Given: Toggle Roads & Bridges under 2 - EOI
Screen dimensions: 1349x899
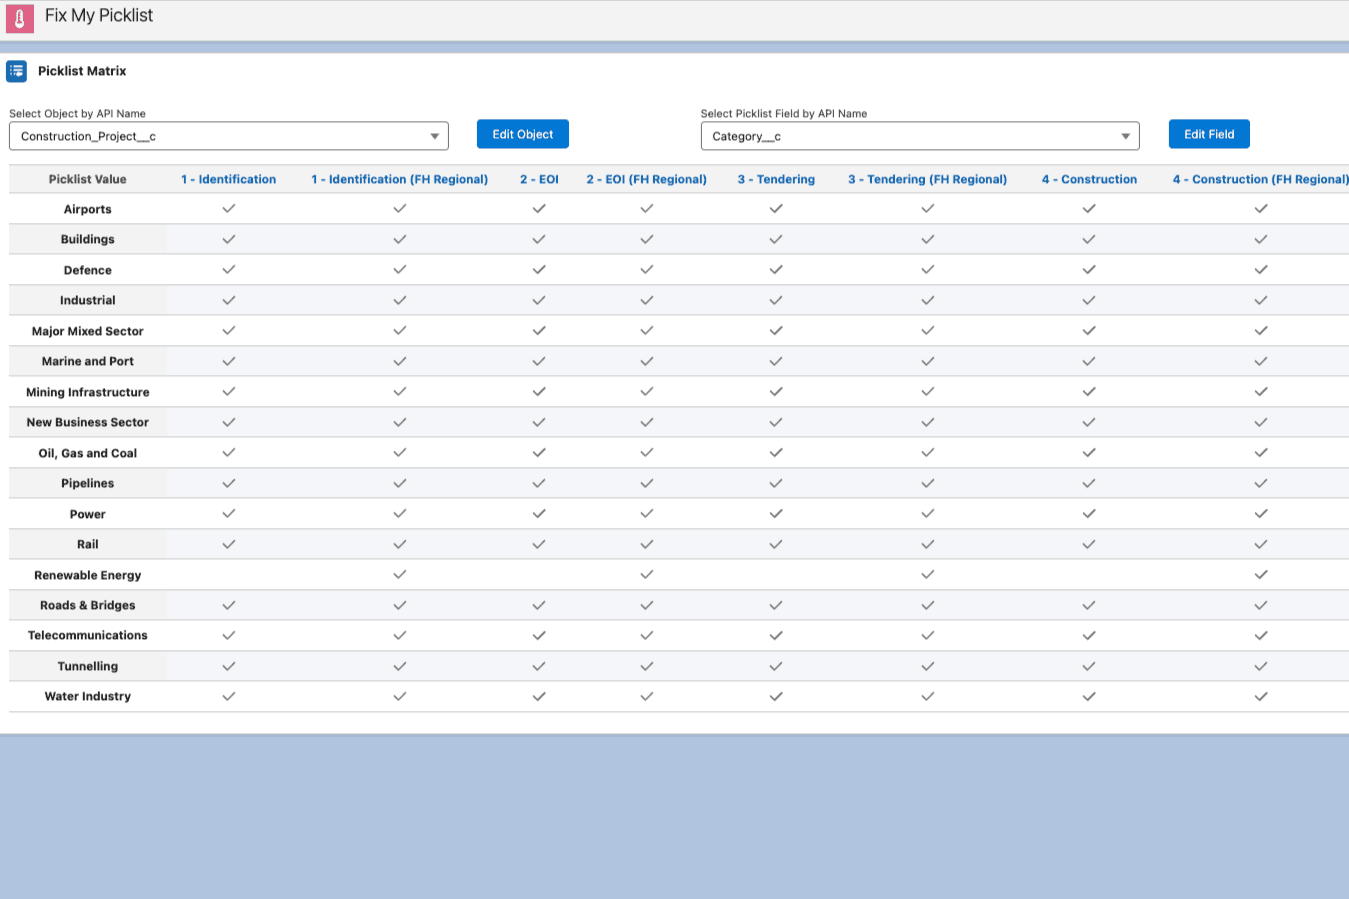Looking at the screenshot, I should tap(539, 605).
